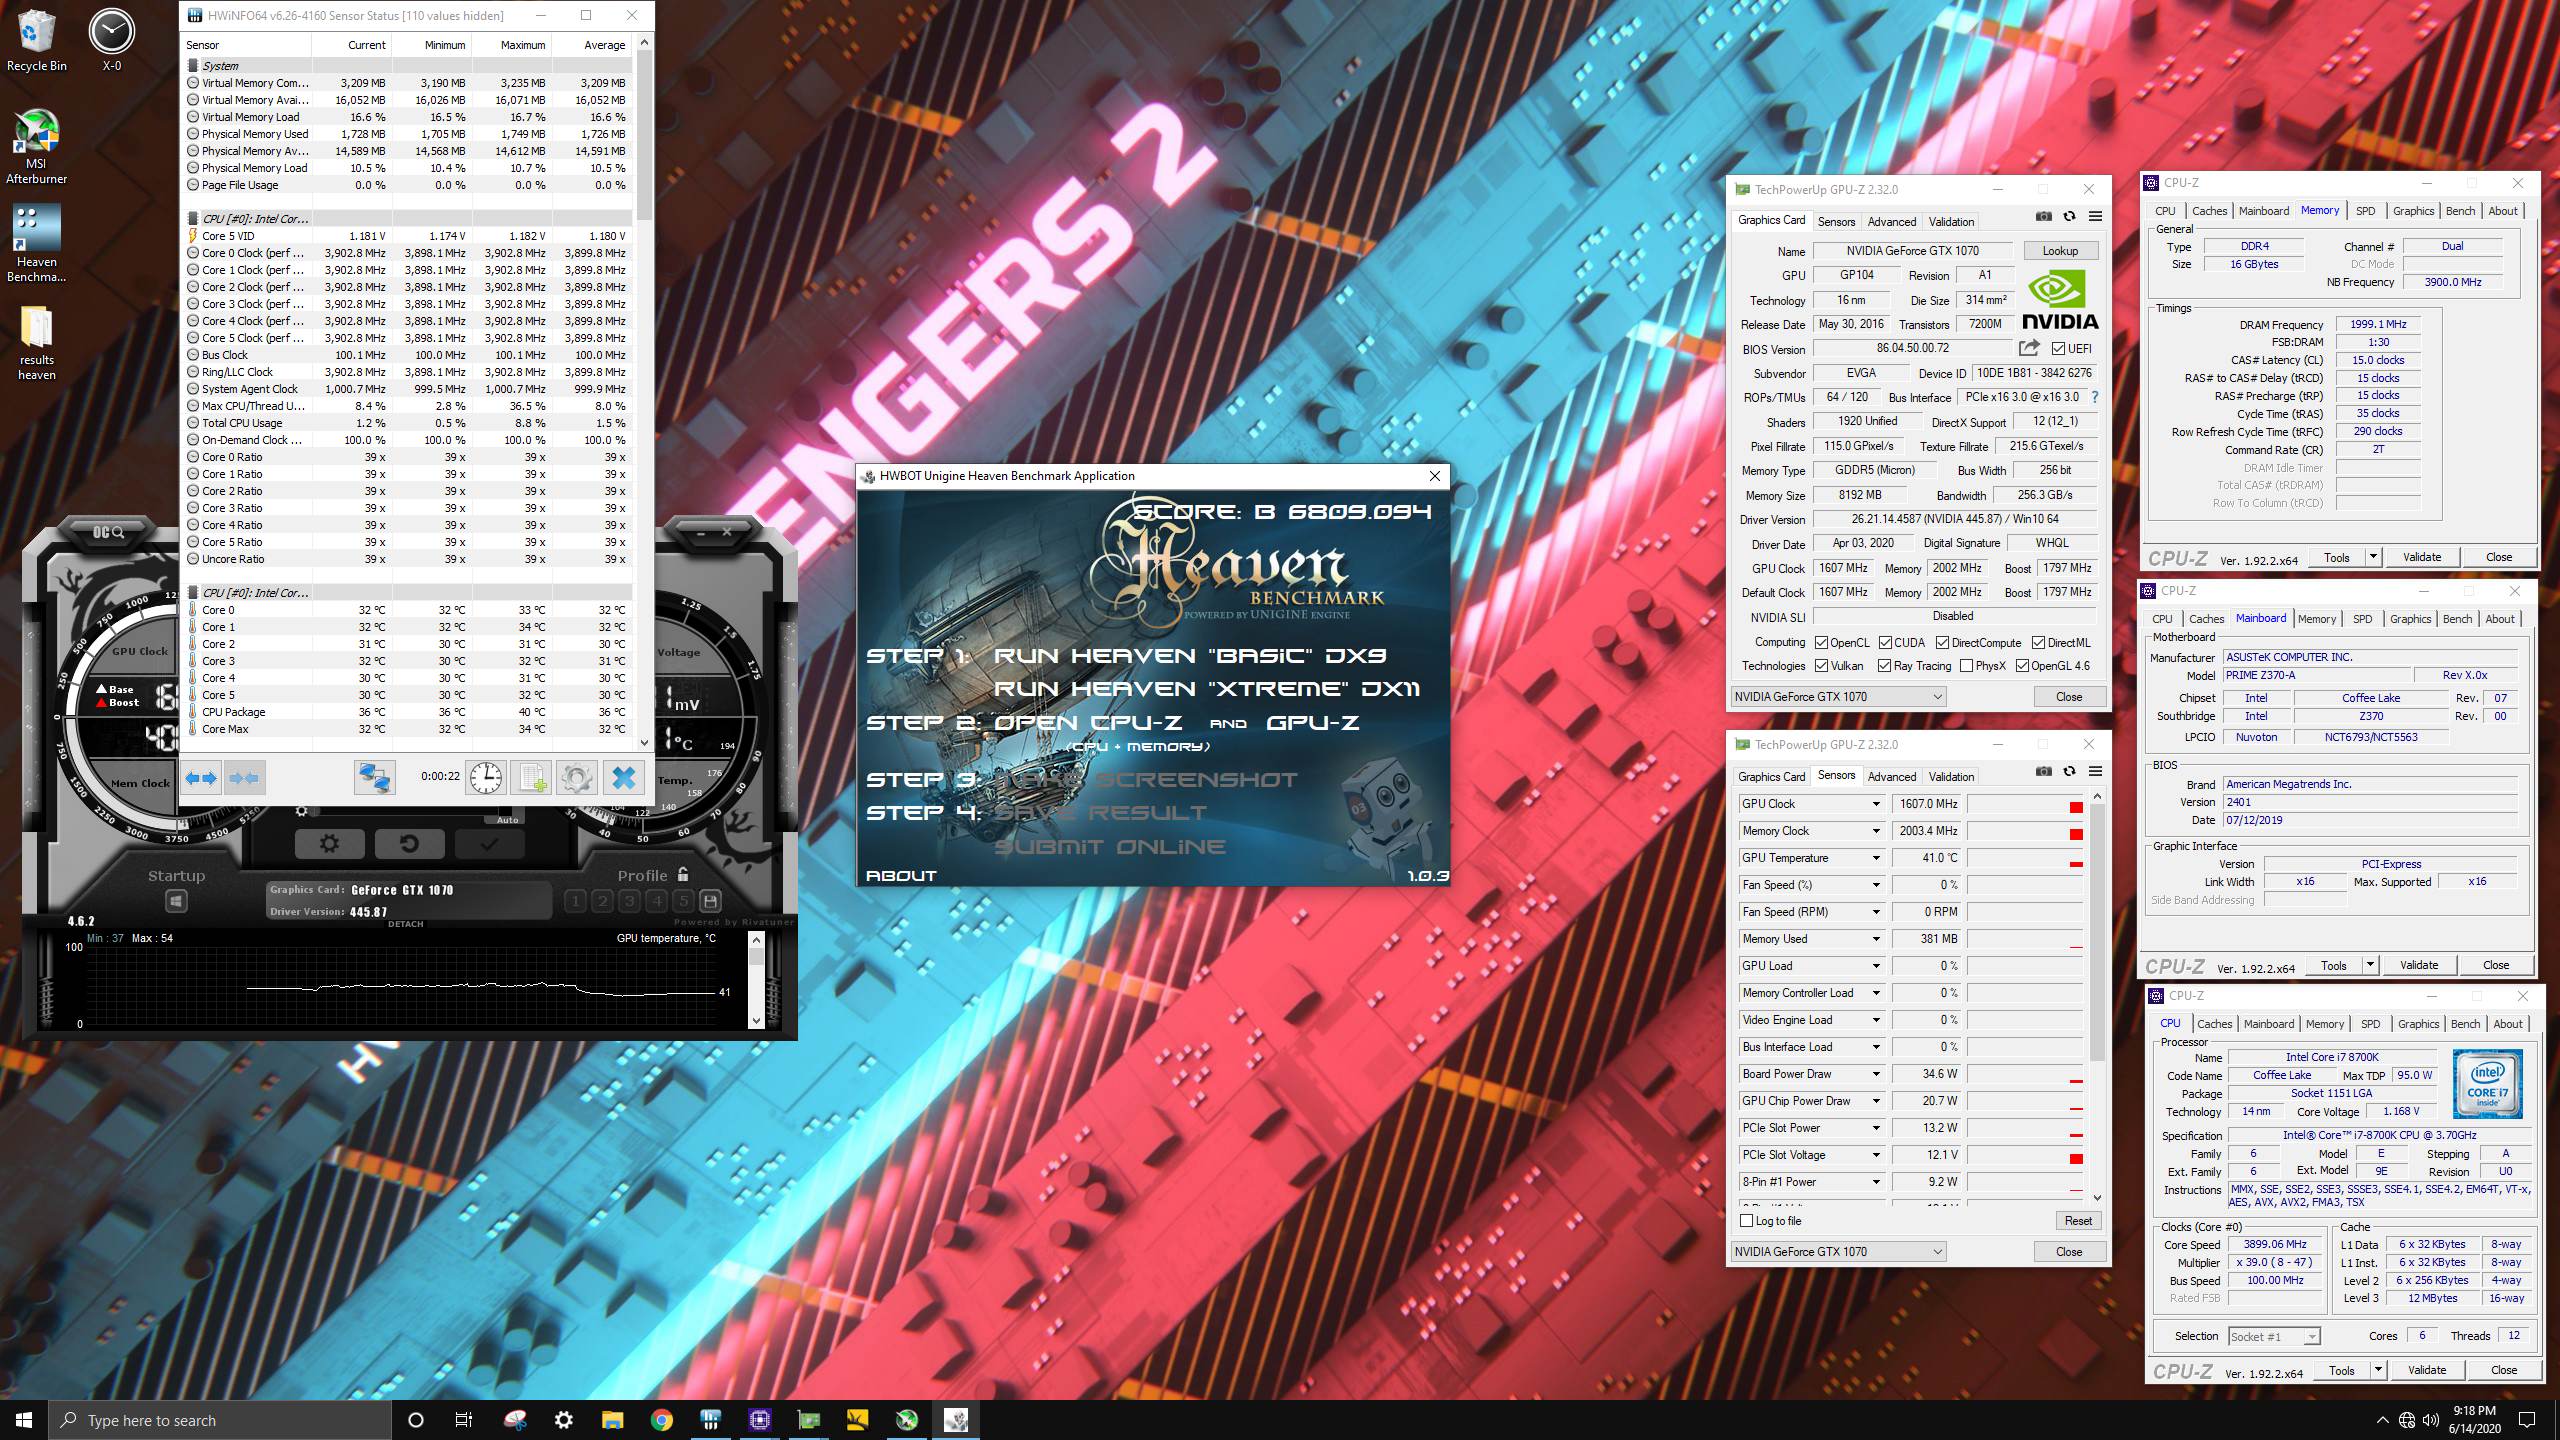This screenshot has height=1440, width=2560.
Task: Open GPU-Z Sensors window hamburger menu
Action: click(x=2095, y=771)
